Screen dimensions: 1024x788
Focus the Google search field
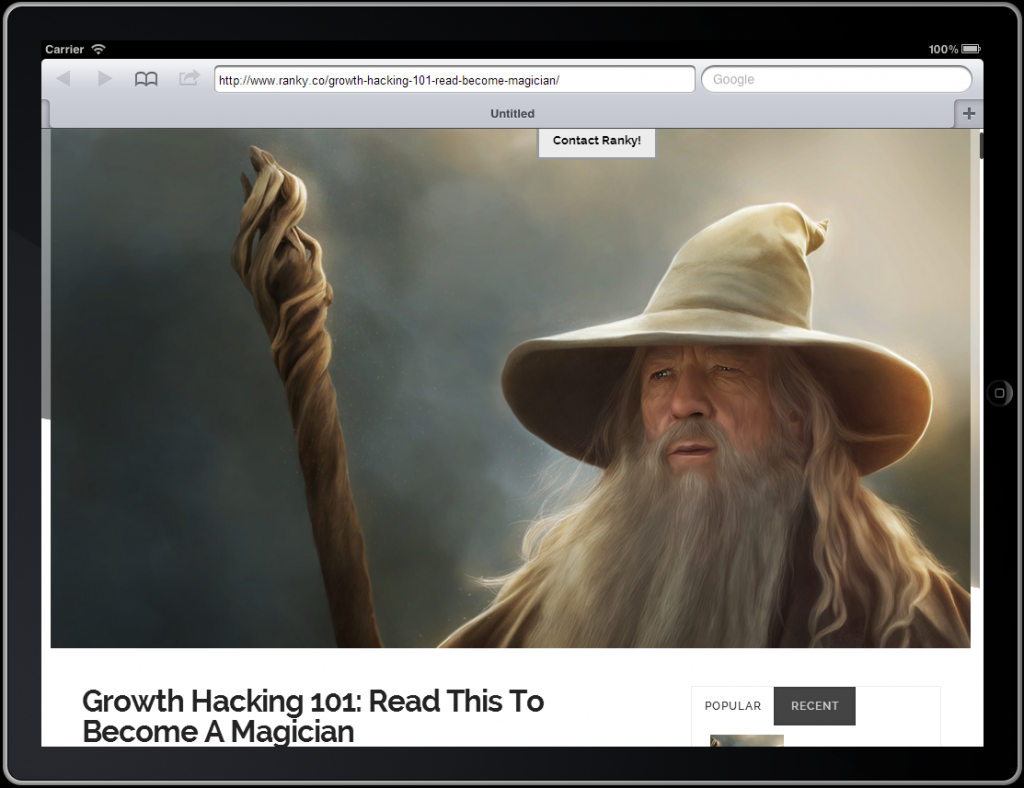coord(837,80)
